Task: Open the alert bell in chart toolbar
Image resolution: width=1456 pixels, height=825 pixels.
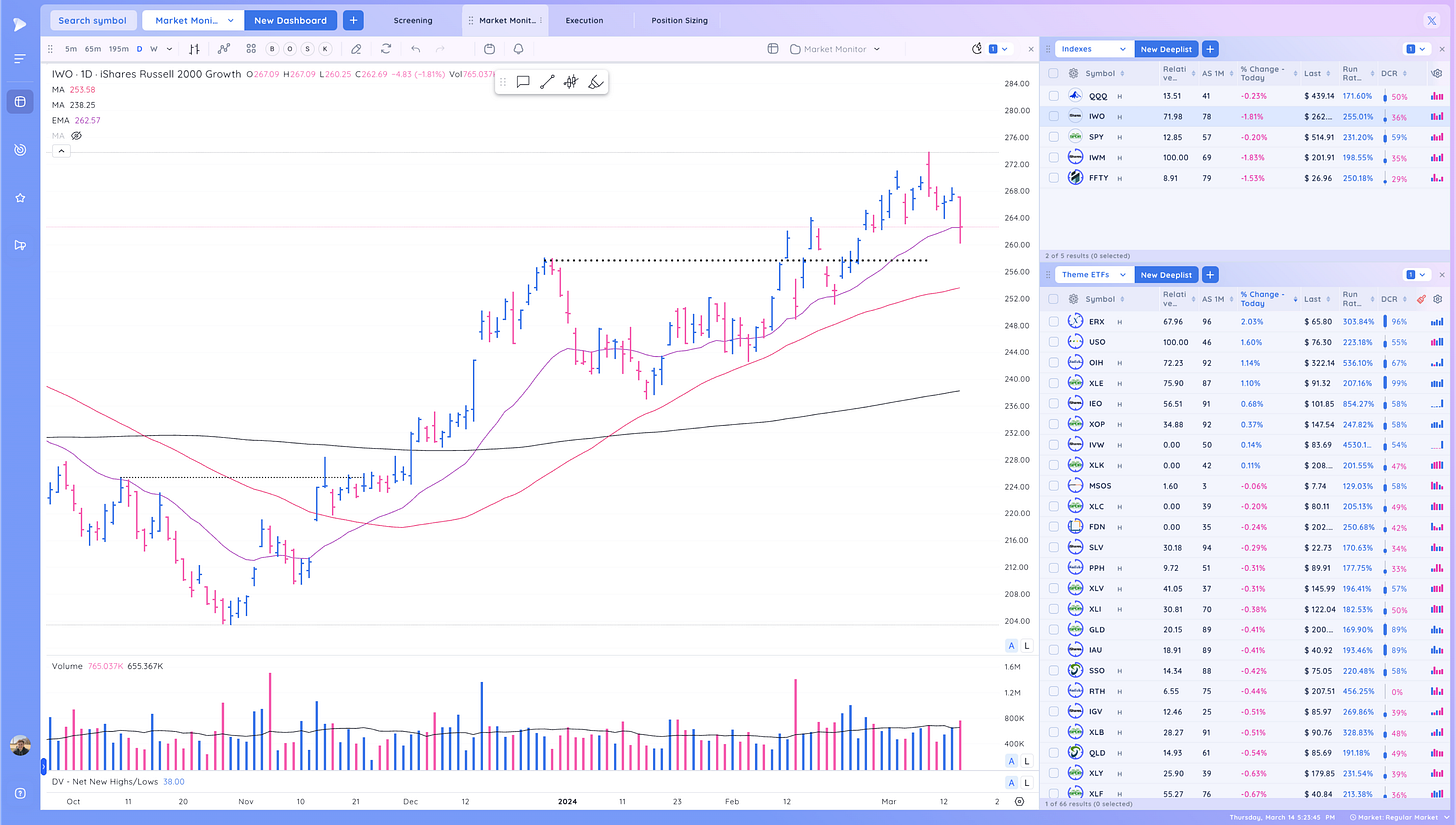Action: 518,49
